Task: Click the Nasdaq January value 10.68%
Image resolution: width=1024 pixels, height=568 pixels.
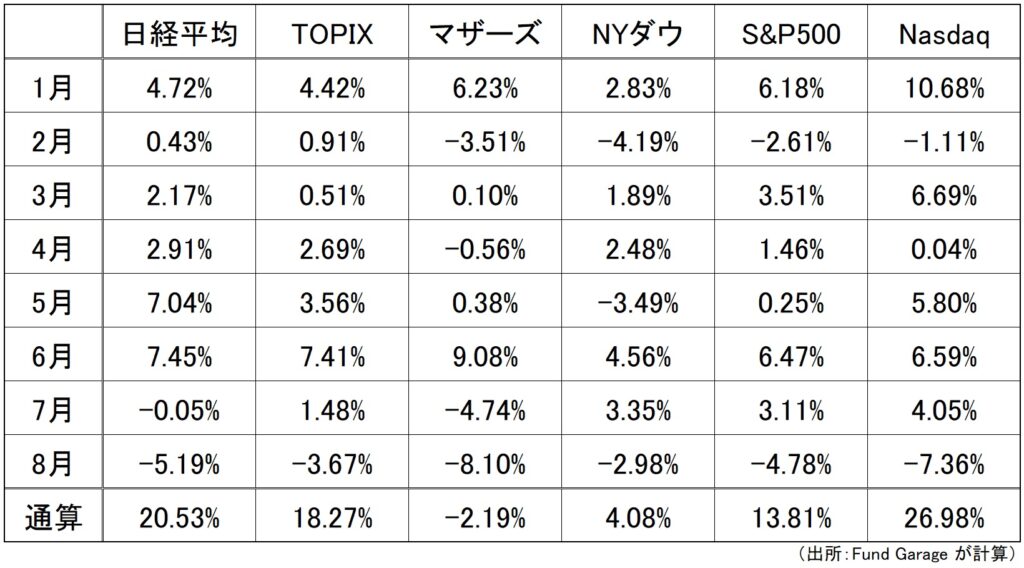Action: click(x=942, y=88)
